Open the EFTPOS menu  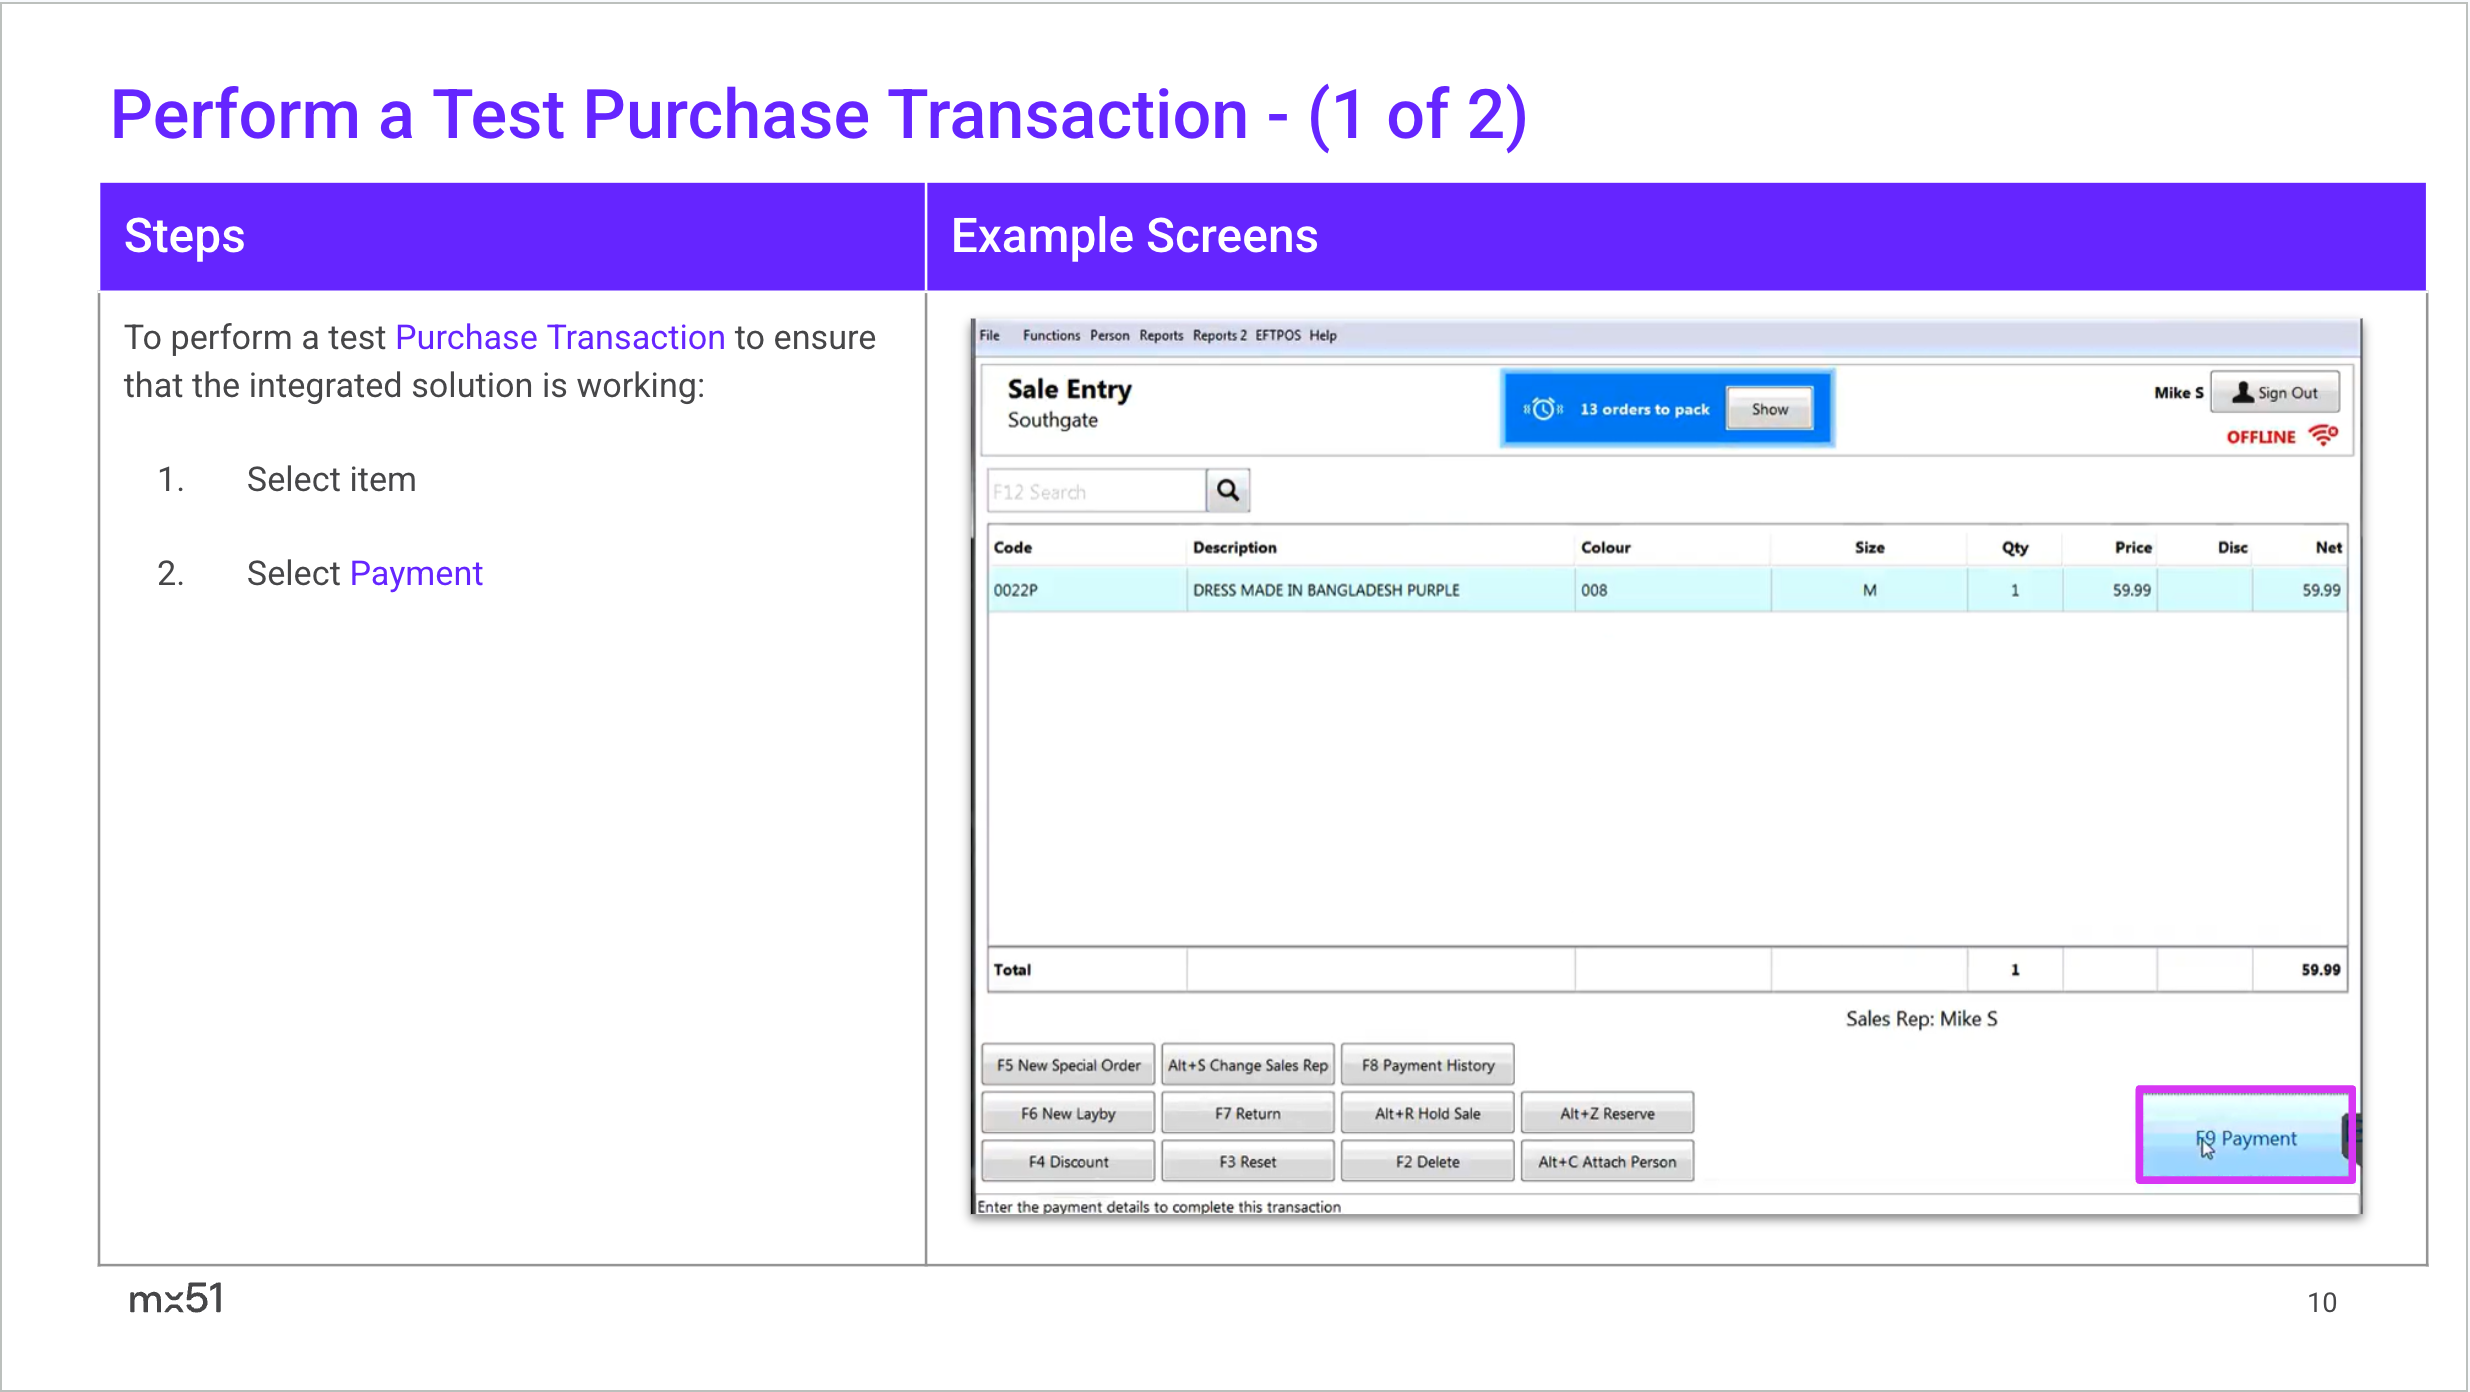1277,336
